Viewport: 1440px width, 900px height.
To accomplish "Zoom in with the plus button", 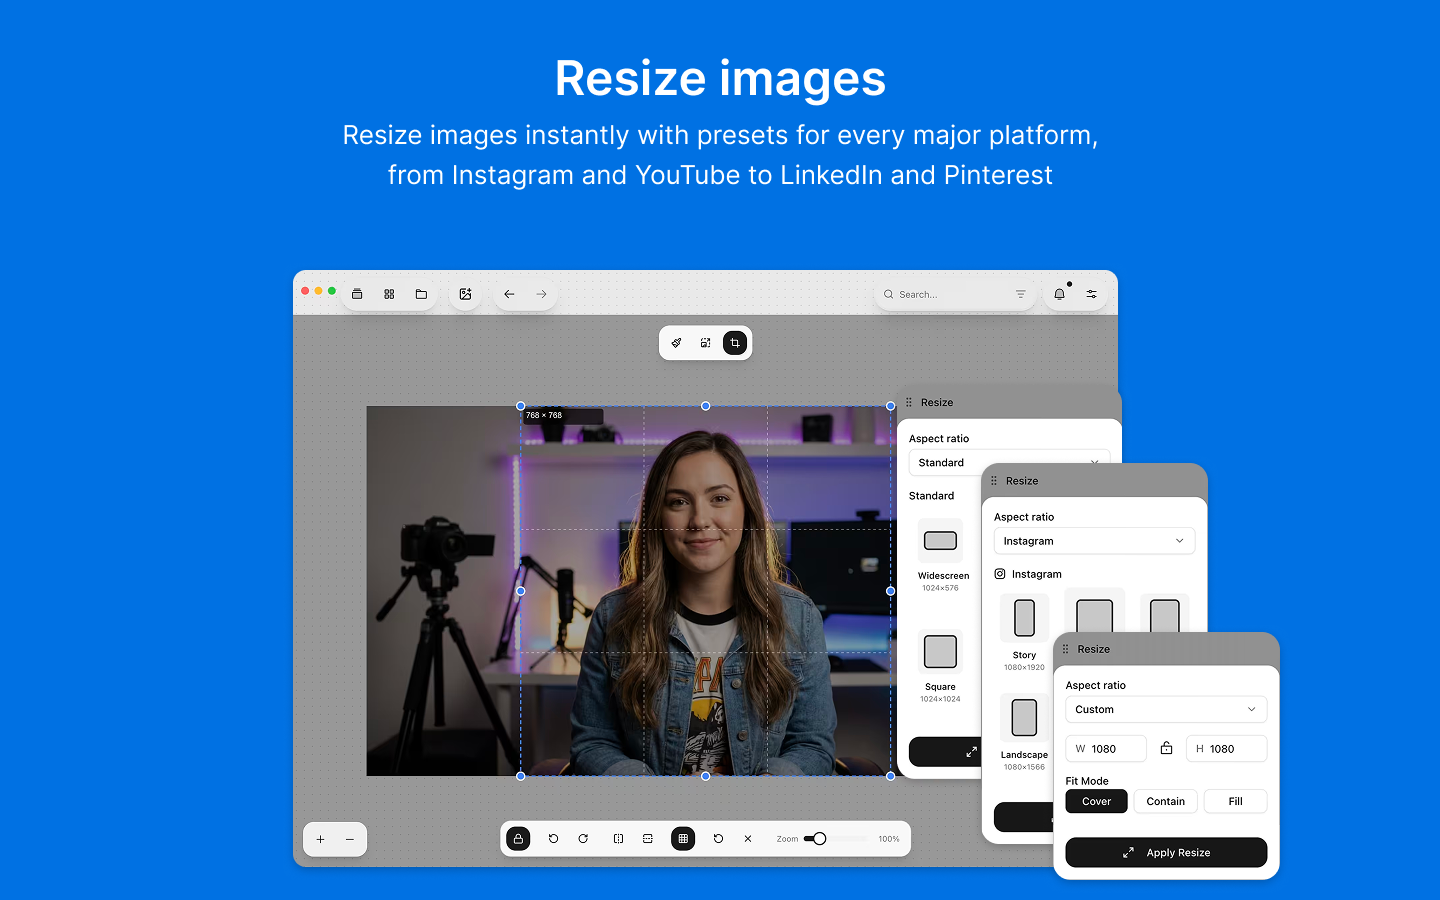I will click(320, 840).
